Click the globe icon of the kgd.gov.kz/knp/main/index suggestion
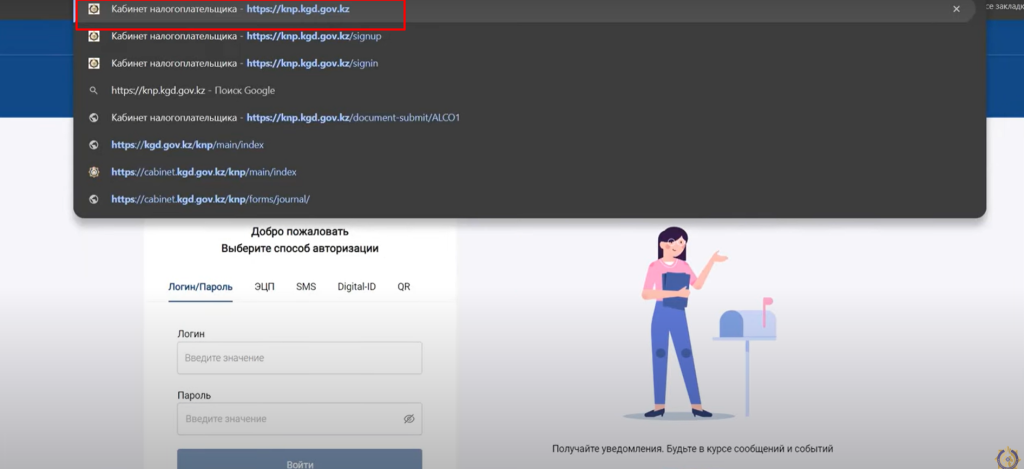Viewport: 1024px width, 469px height. 94,145
